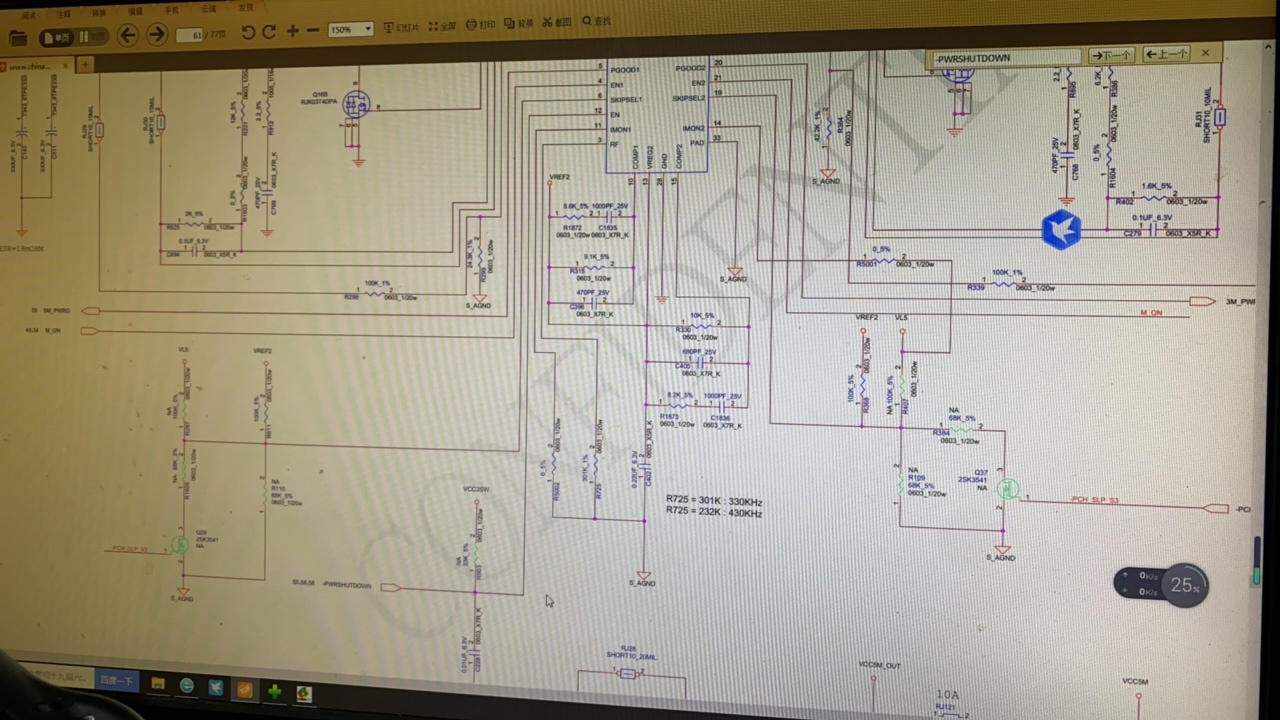Open the 转换 (convert) menu tab
This screenshot has height=720, width=1280.
tap(98, 13)
